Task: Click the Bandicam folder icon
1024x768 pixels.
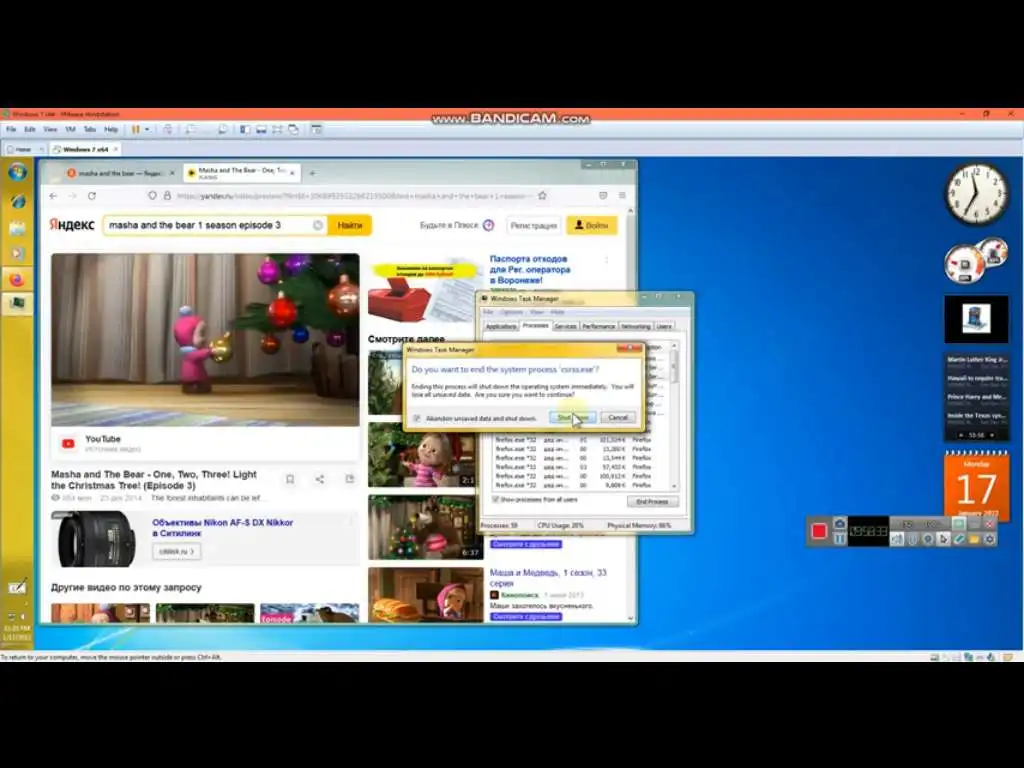Action: [x=974, y=539]
